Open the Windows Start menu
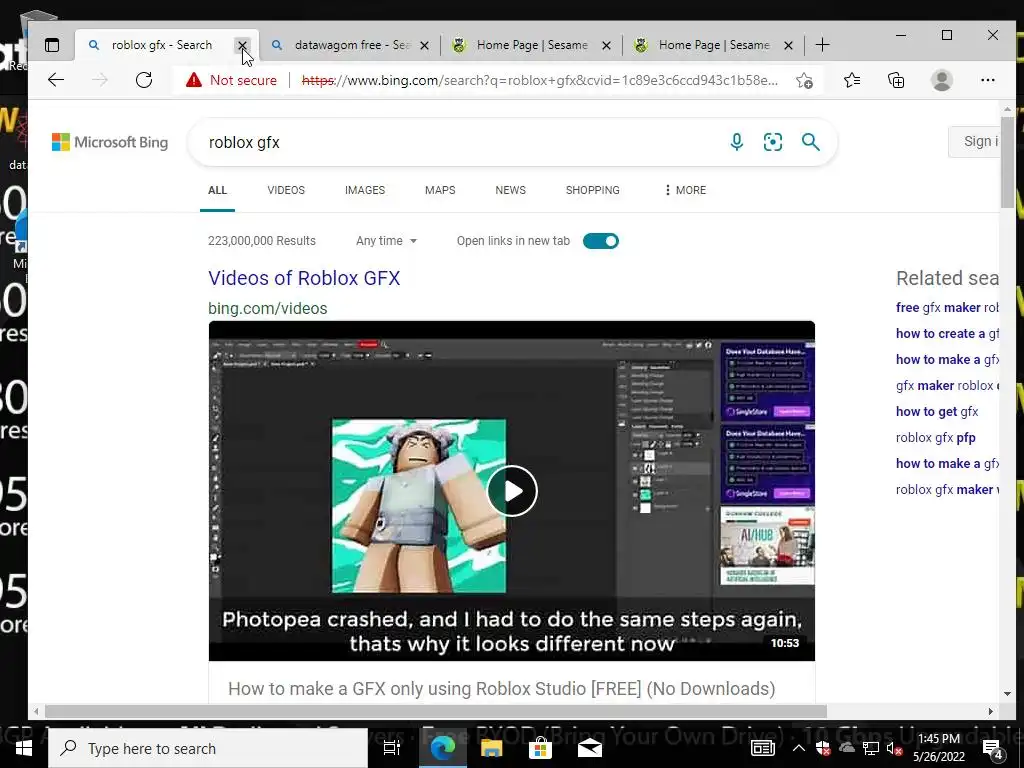The width and height of the screenshot is (1024, 768). 24,748
